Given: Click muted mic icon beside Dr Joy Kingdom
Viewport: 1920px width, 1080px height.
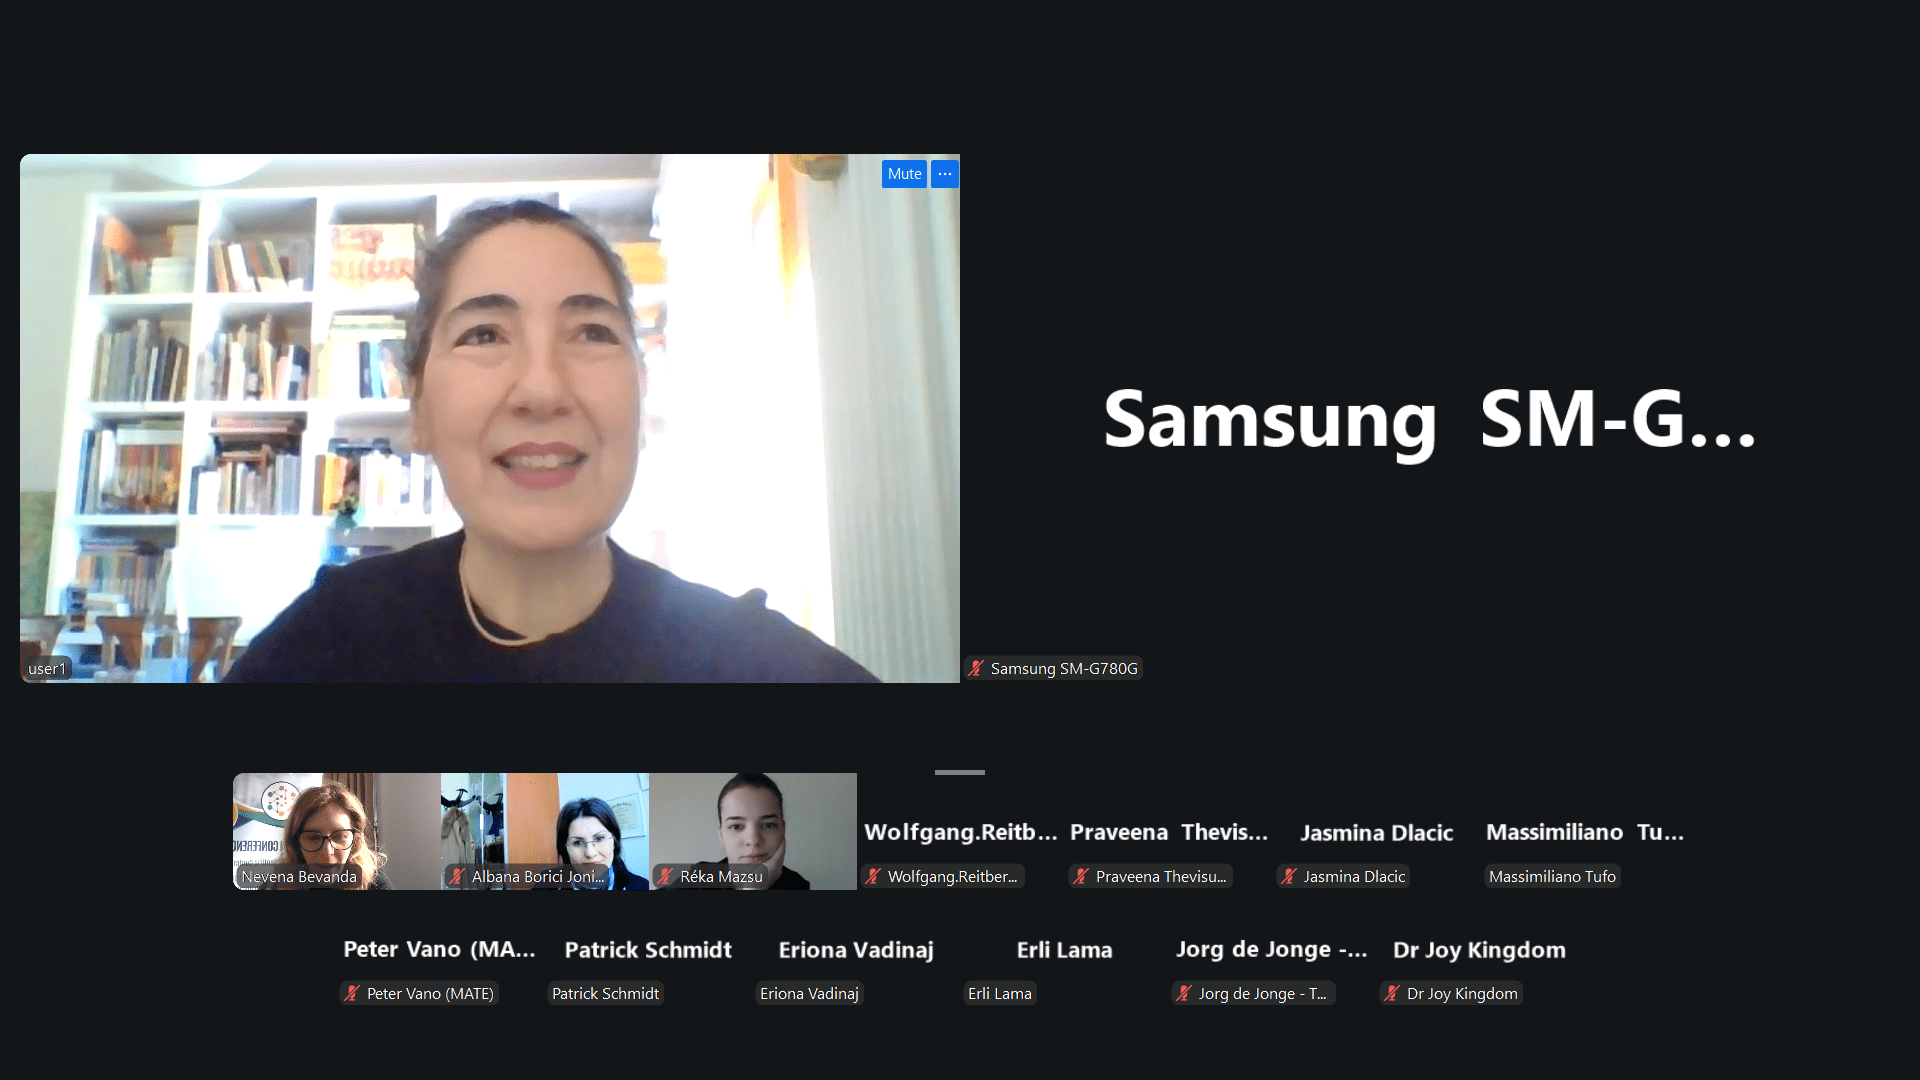Looking at the screenshot, I should [x=1393, y=994].
